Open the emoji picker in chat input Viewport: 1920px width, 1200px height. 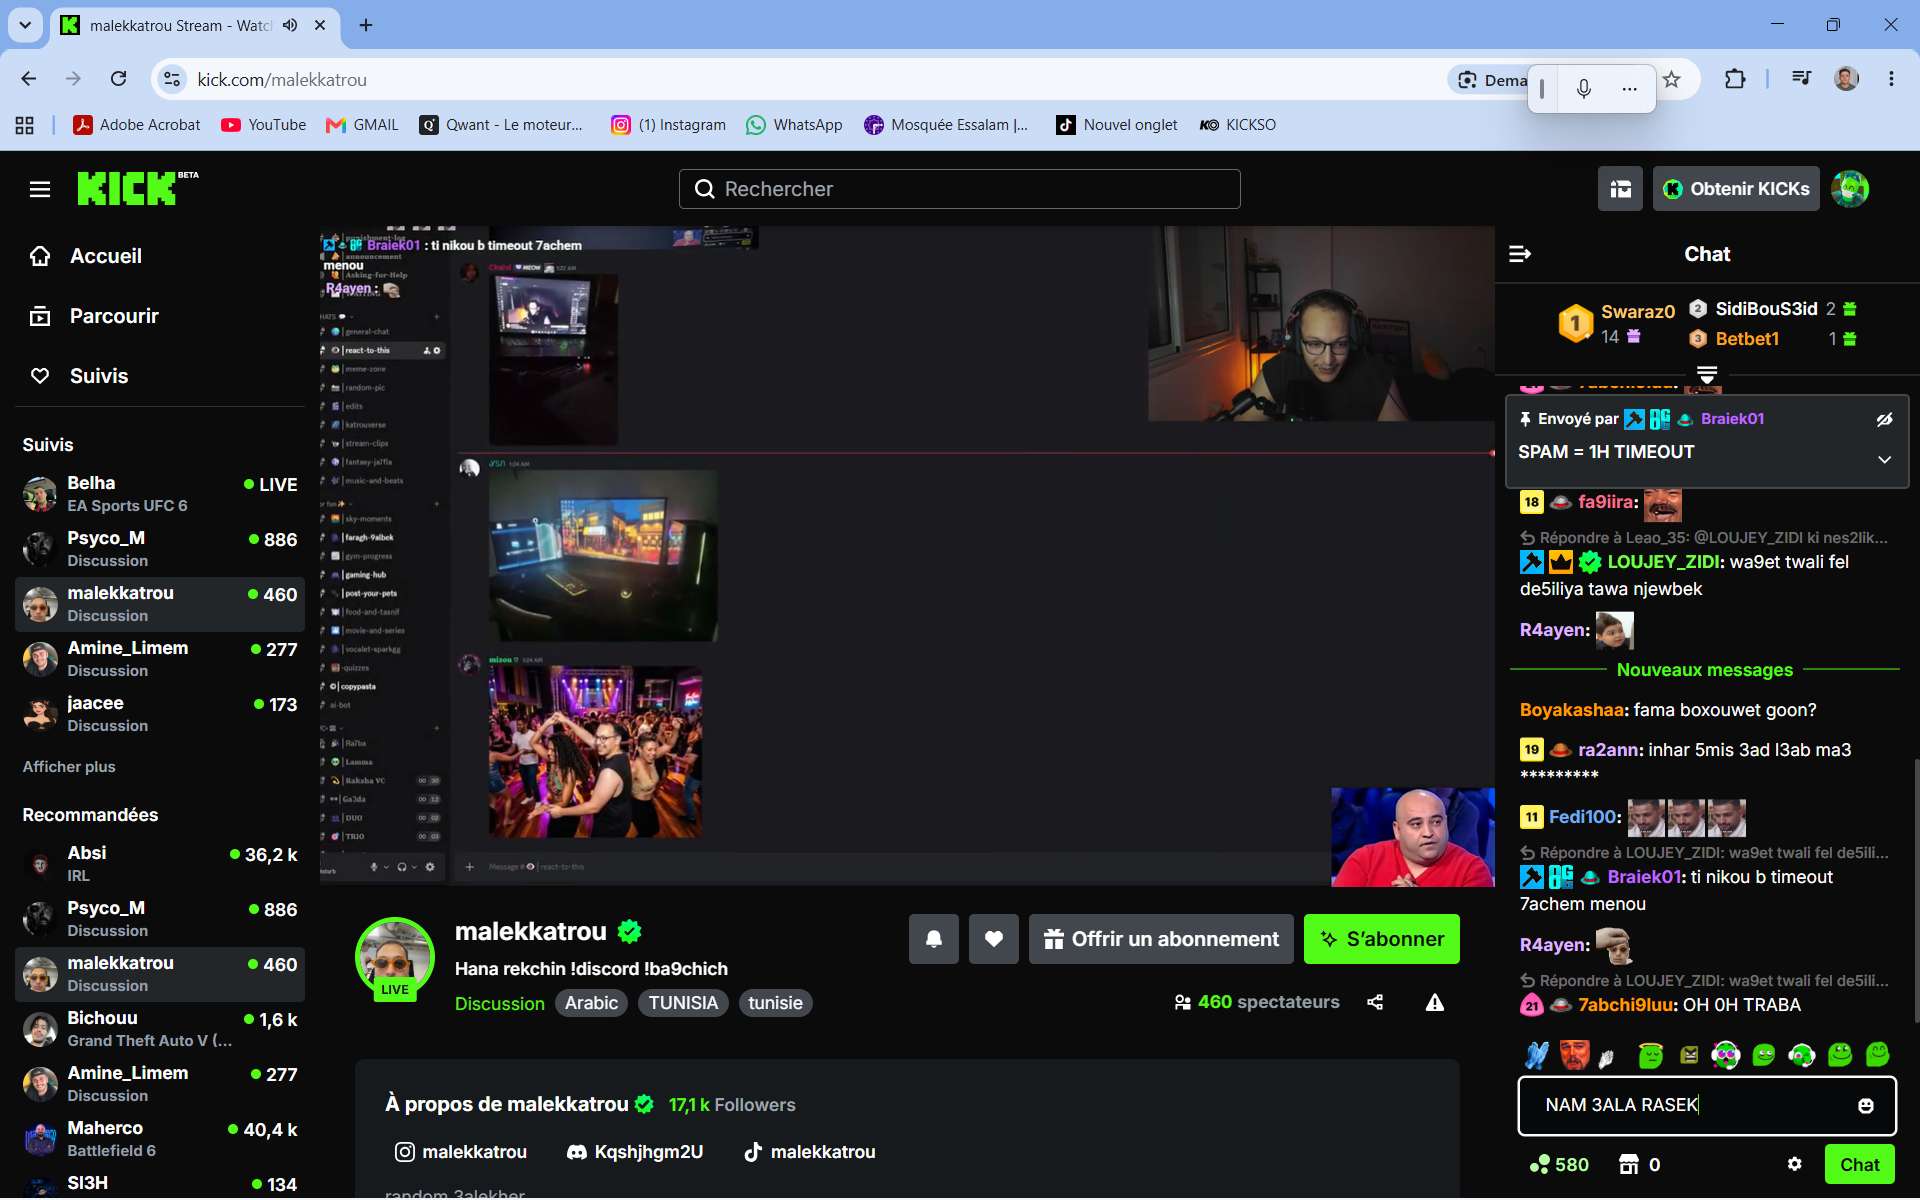1866,1105
